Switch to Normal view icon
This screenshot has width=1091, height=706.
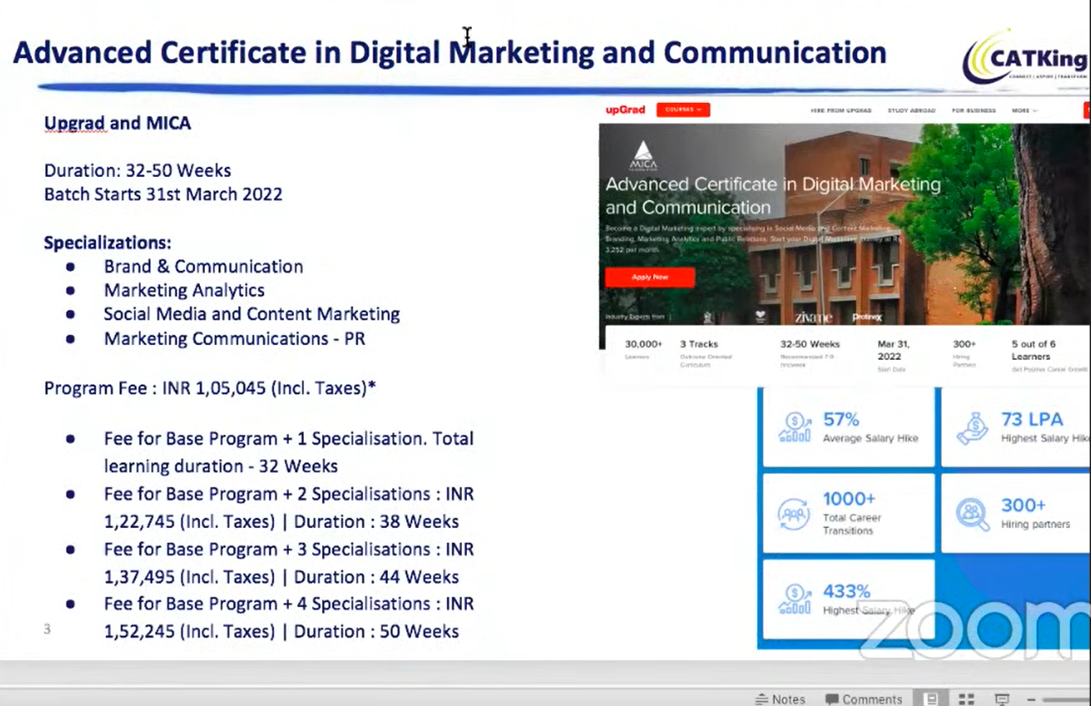pyautogui.click(x=931, y=699)
